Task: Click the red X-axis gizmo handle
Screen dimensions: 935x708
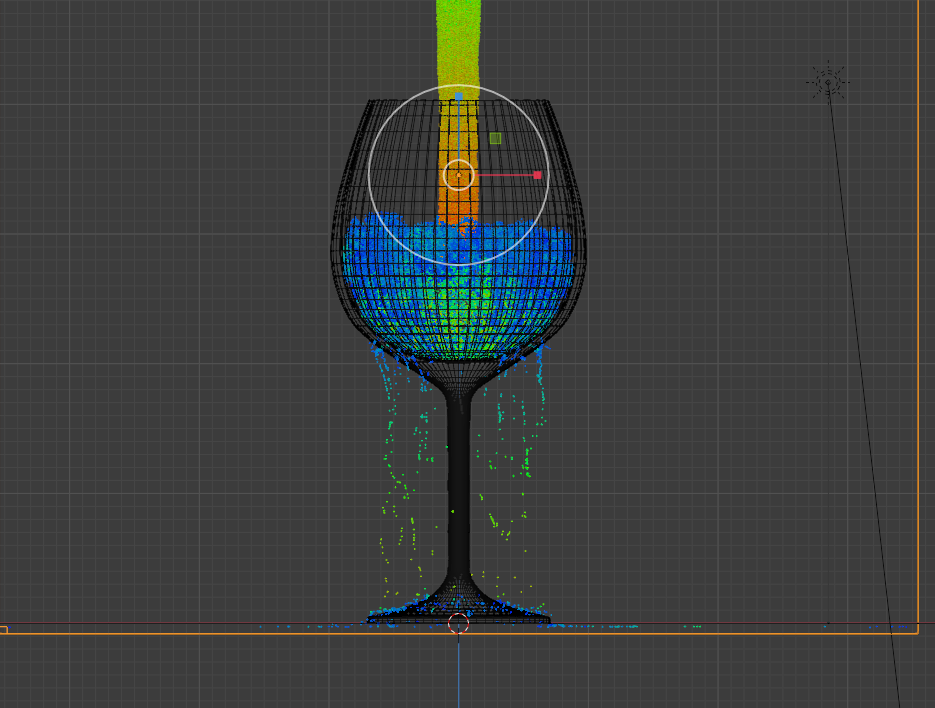Action: [537, 175]
